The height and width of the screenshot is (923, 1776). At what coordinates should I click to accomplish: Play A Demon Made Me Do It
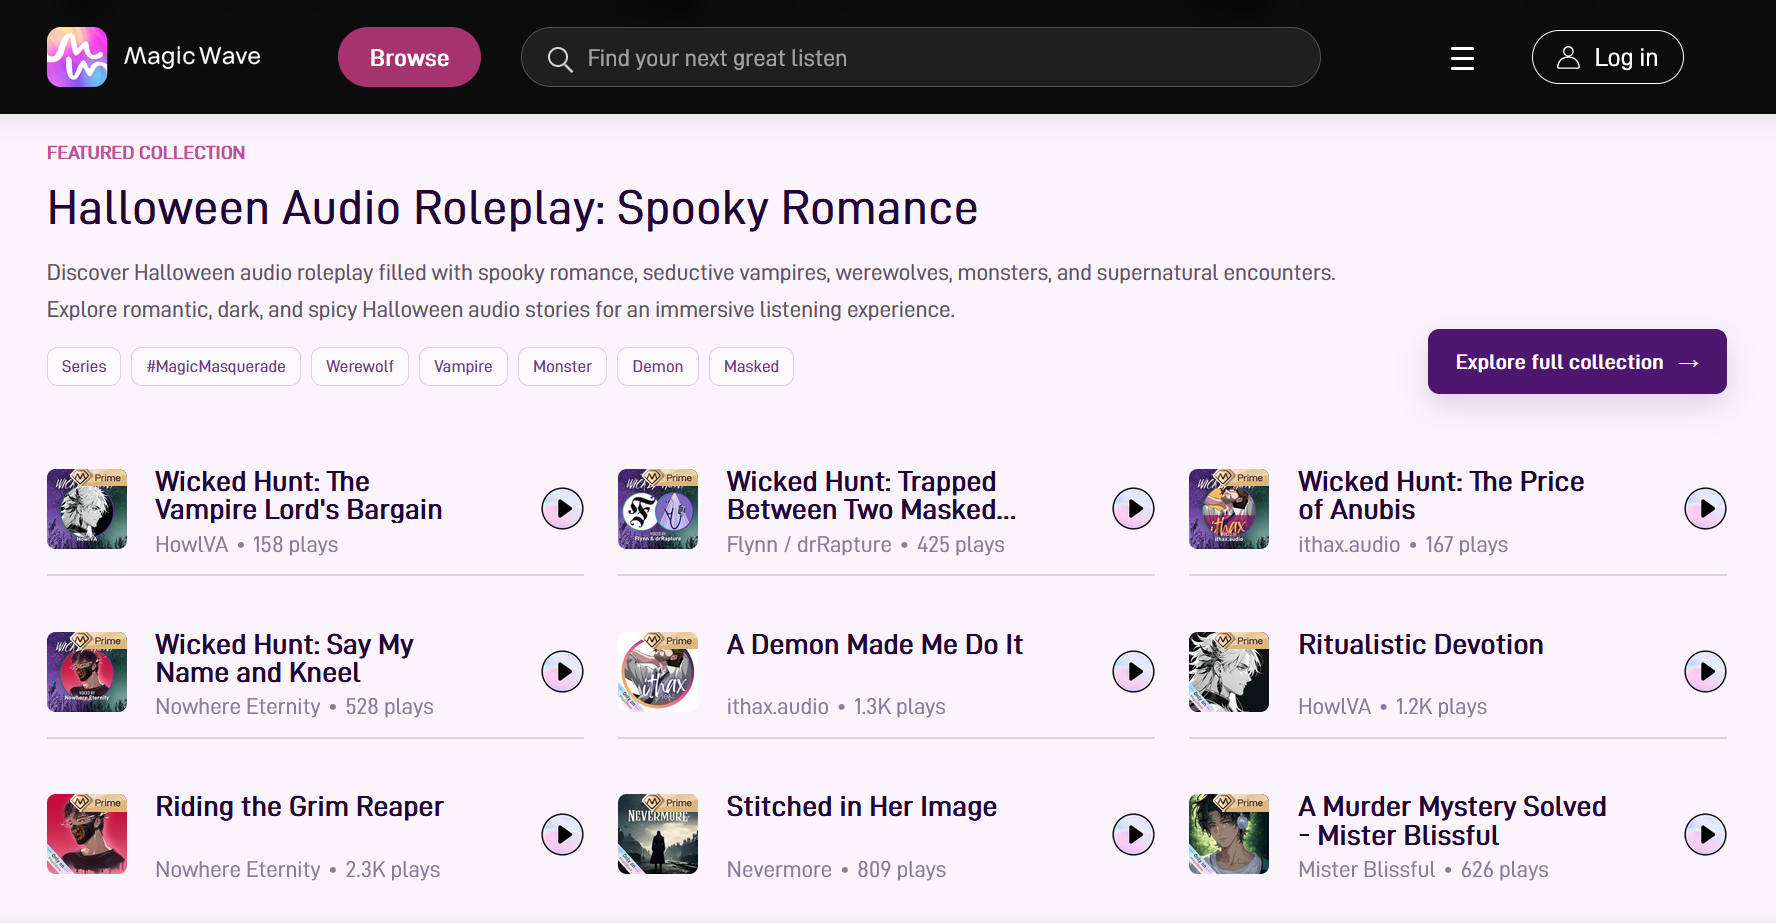coord(1134,672)
